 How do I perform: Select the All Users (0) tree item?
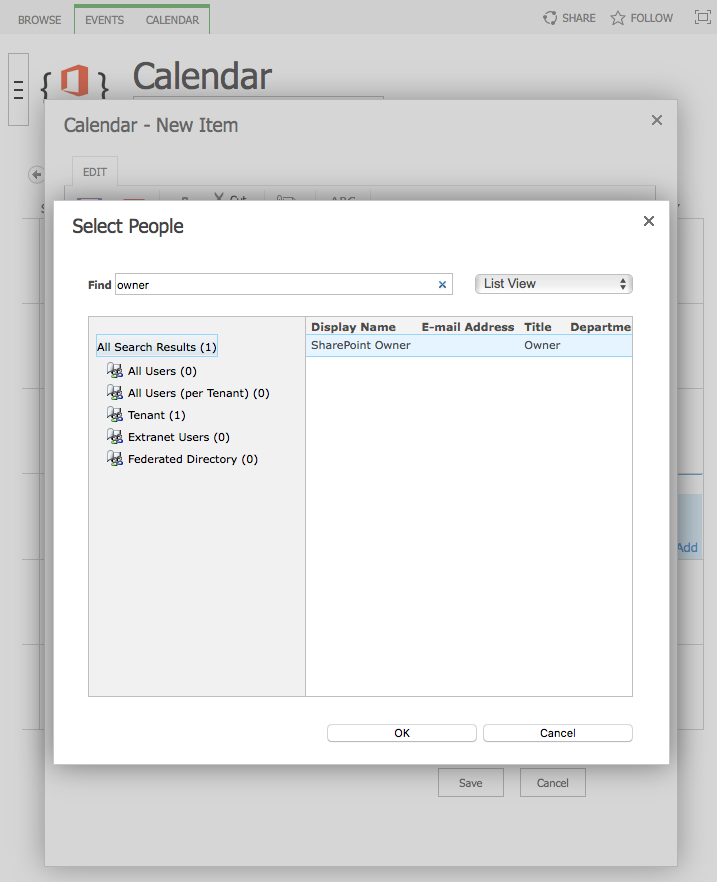point(162,371)
